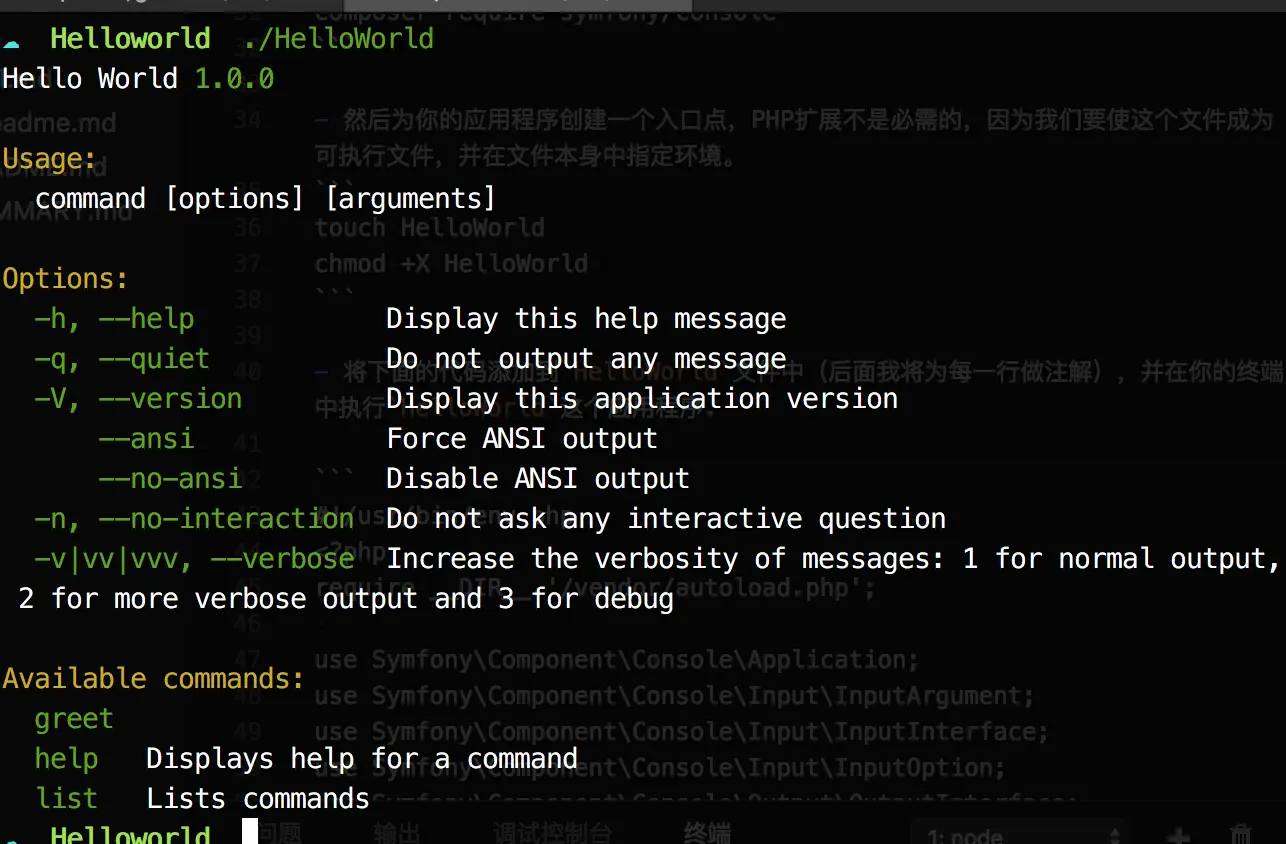Click the 'greet' command
The image size is (1286, 844).
[74, 719]
